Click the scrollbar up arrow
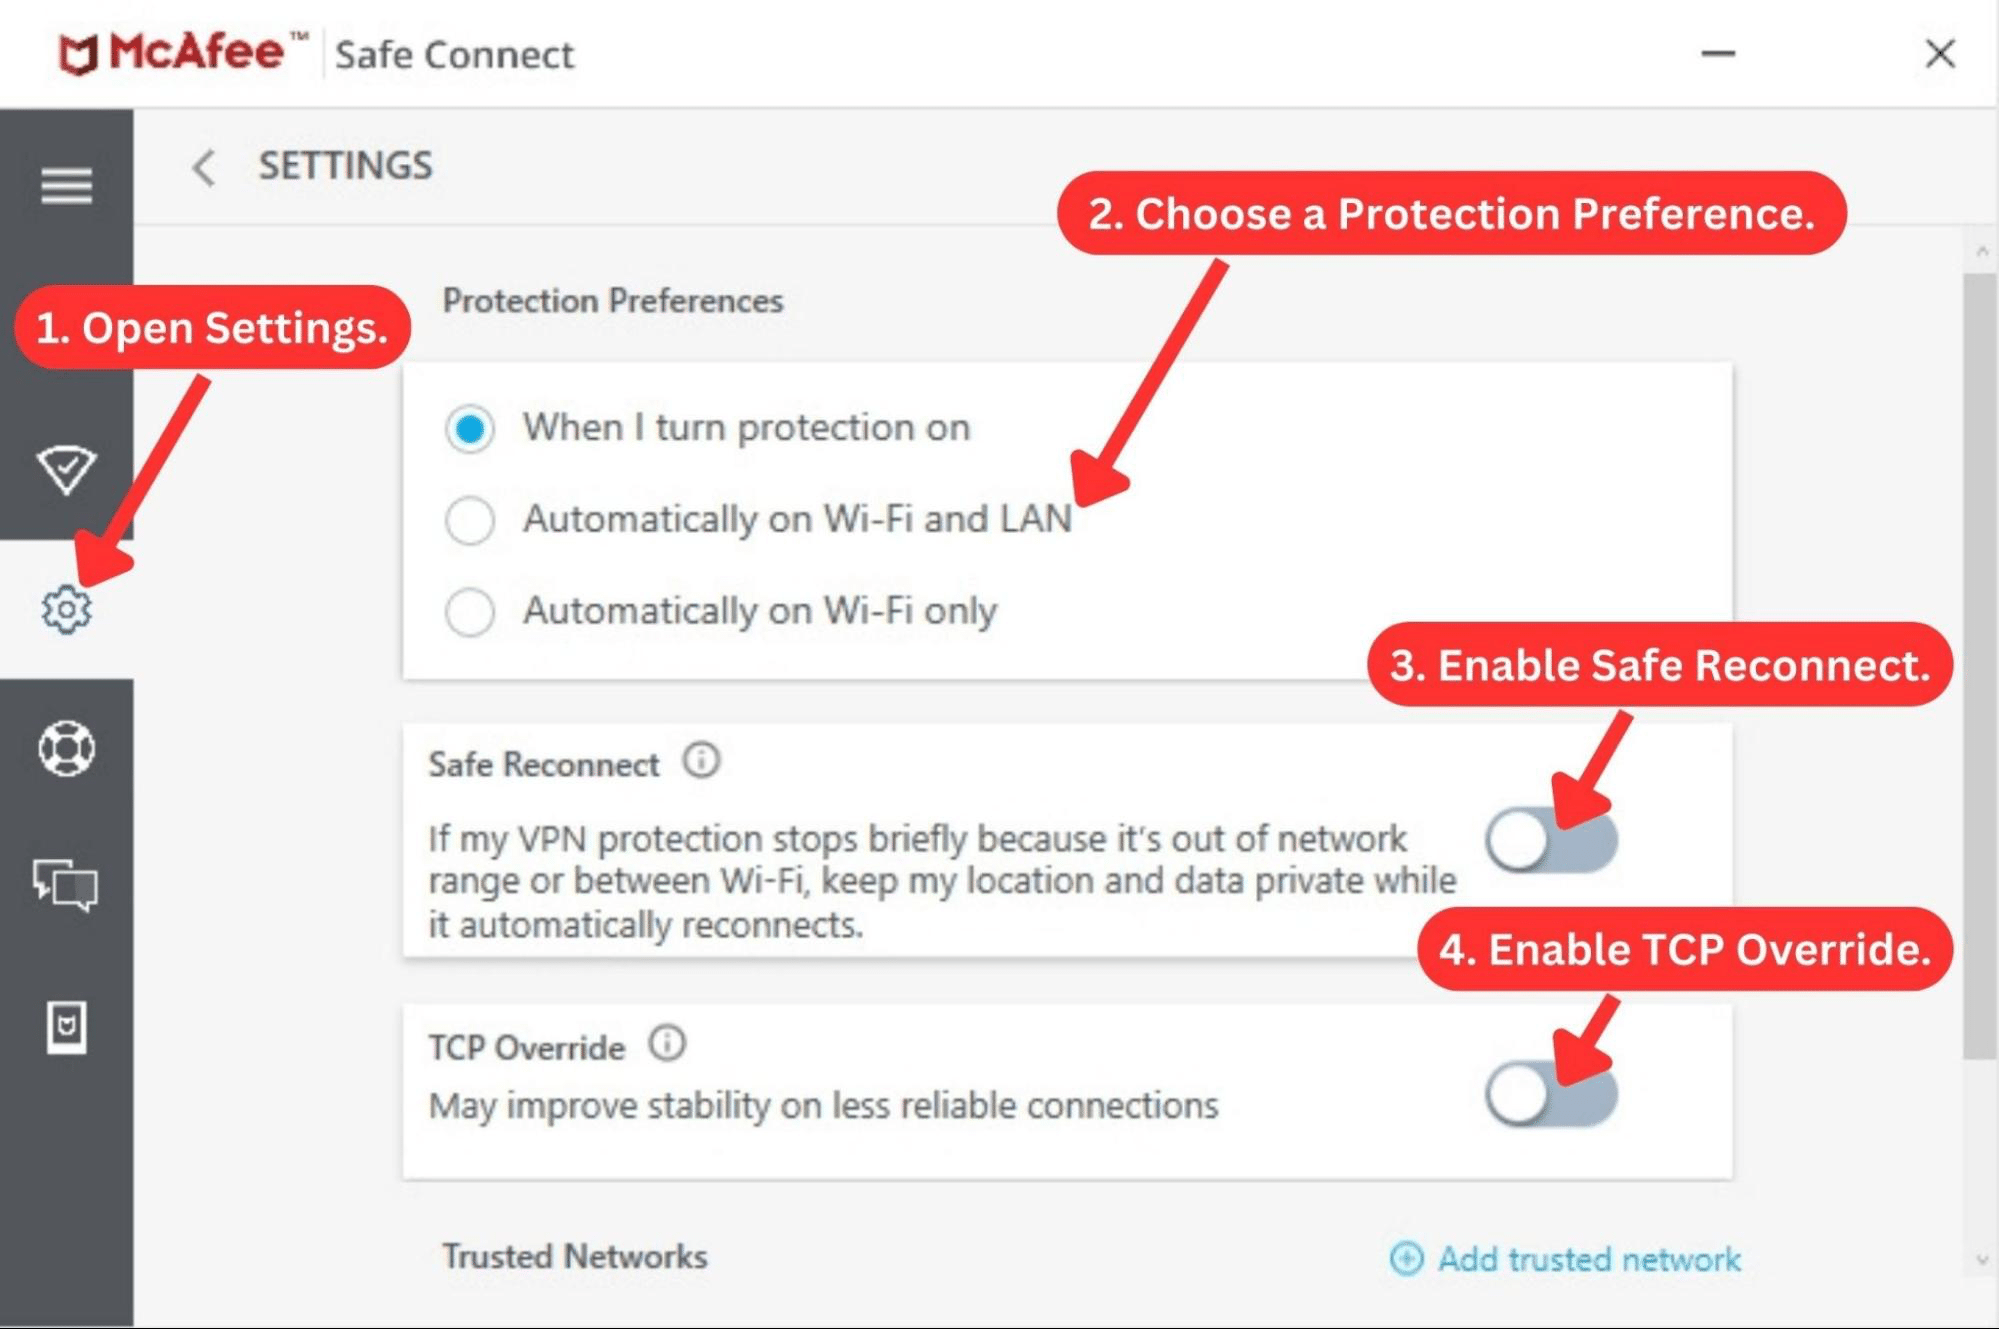Image resolution: width=1999 pixels, height=1329 pixels. 1982,251
